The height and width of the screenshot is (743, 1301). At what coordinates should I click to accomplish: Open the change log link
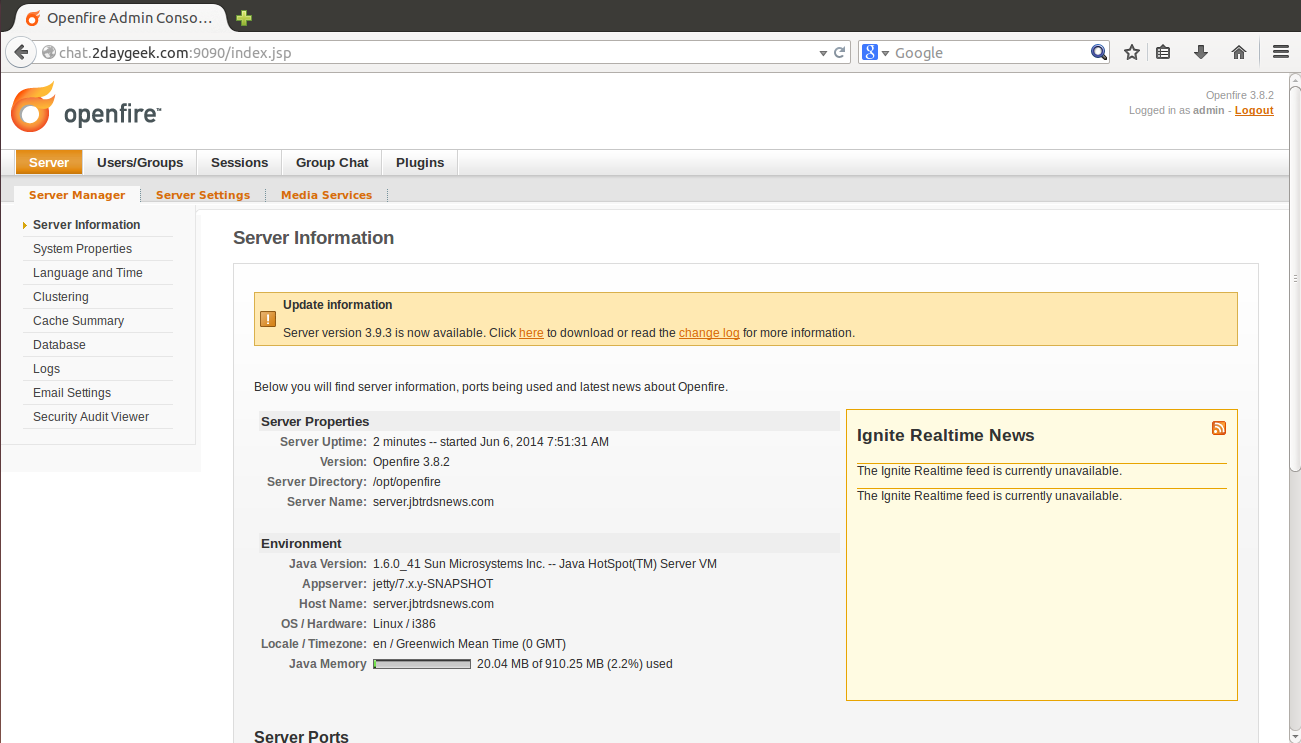(709, 333)
